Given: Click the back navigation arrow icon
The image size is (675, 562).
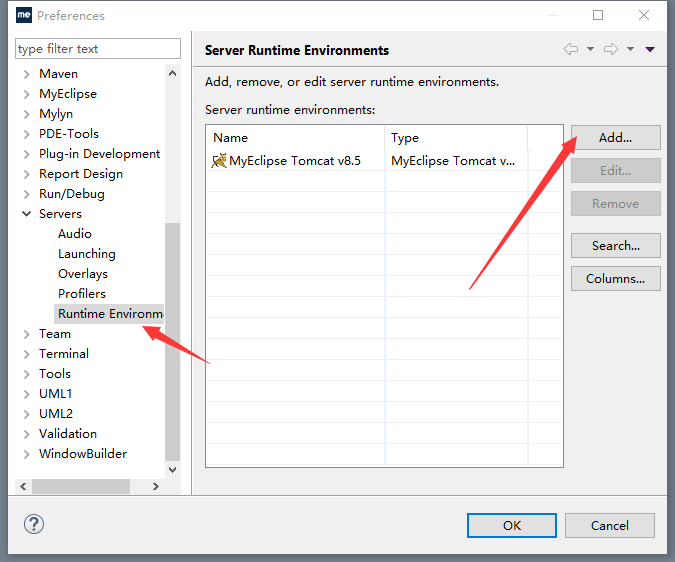Looking at the screenshot, I should point(571,49).
